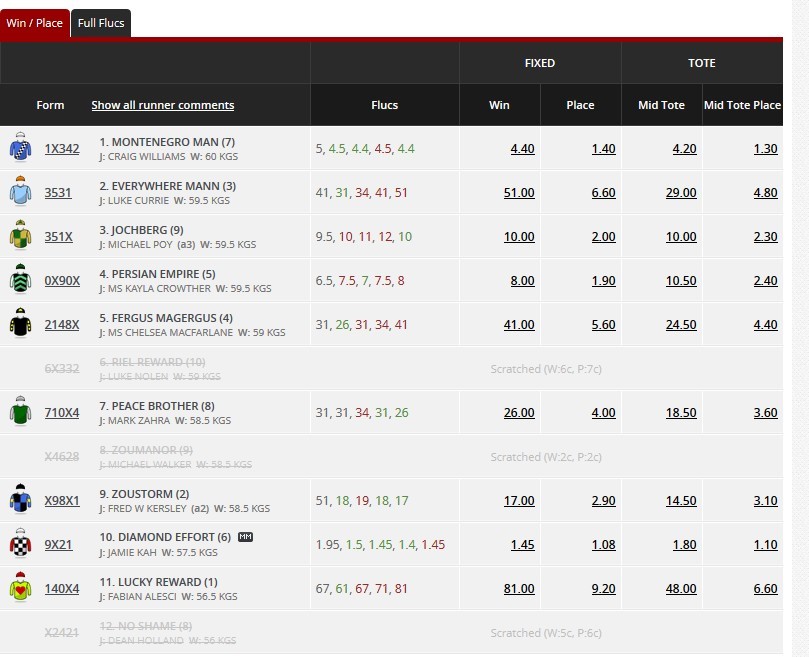This screenshot has height=657, width=809.
Task: Click Fergus Magergus jockey silks icon
Action: (x=21, y=323)
